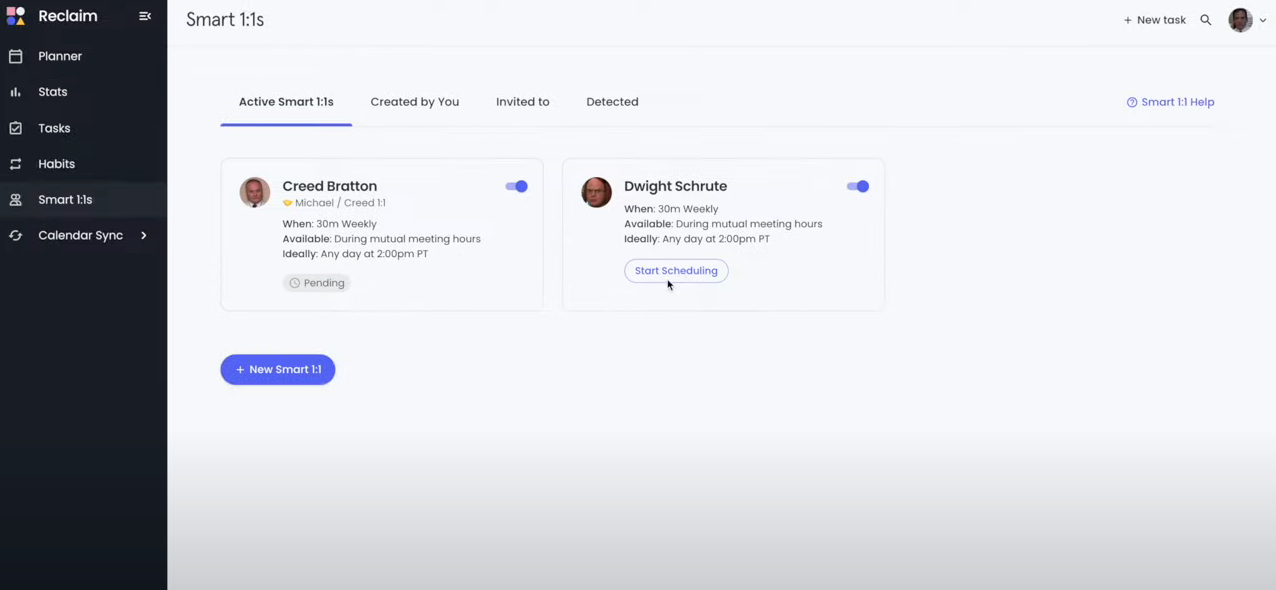Click "When: 30m Weekly" in Dwight's card

(671, 209)
